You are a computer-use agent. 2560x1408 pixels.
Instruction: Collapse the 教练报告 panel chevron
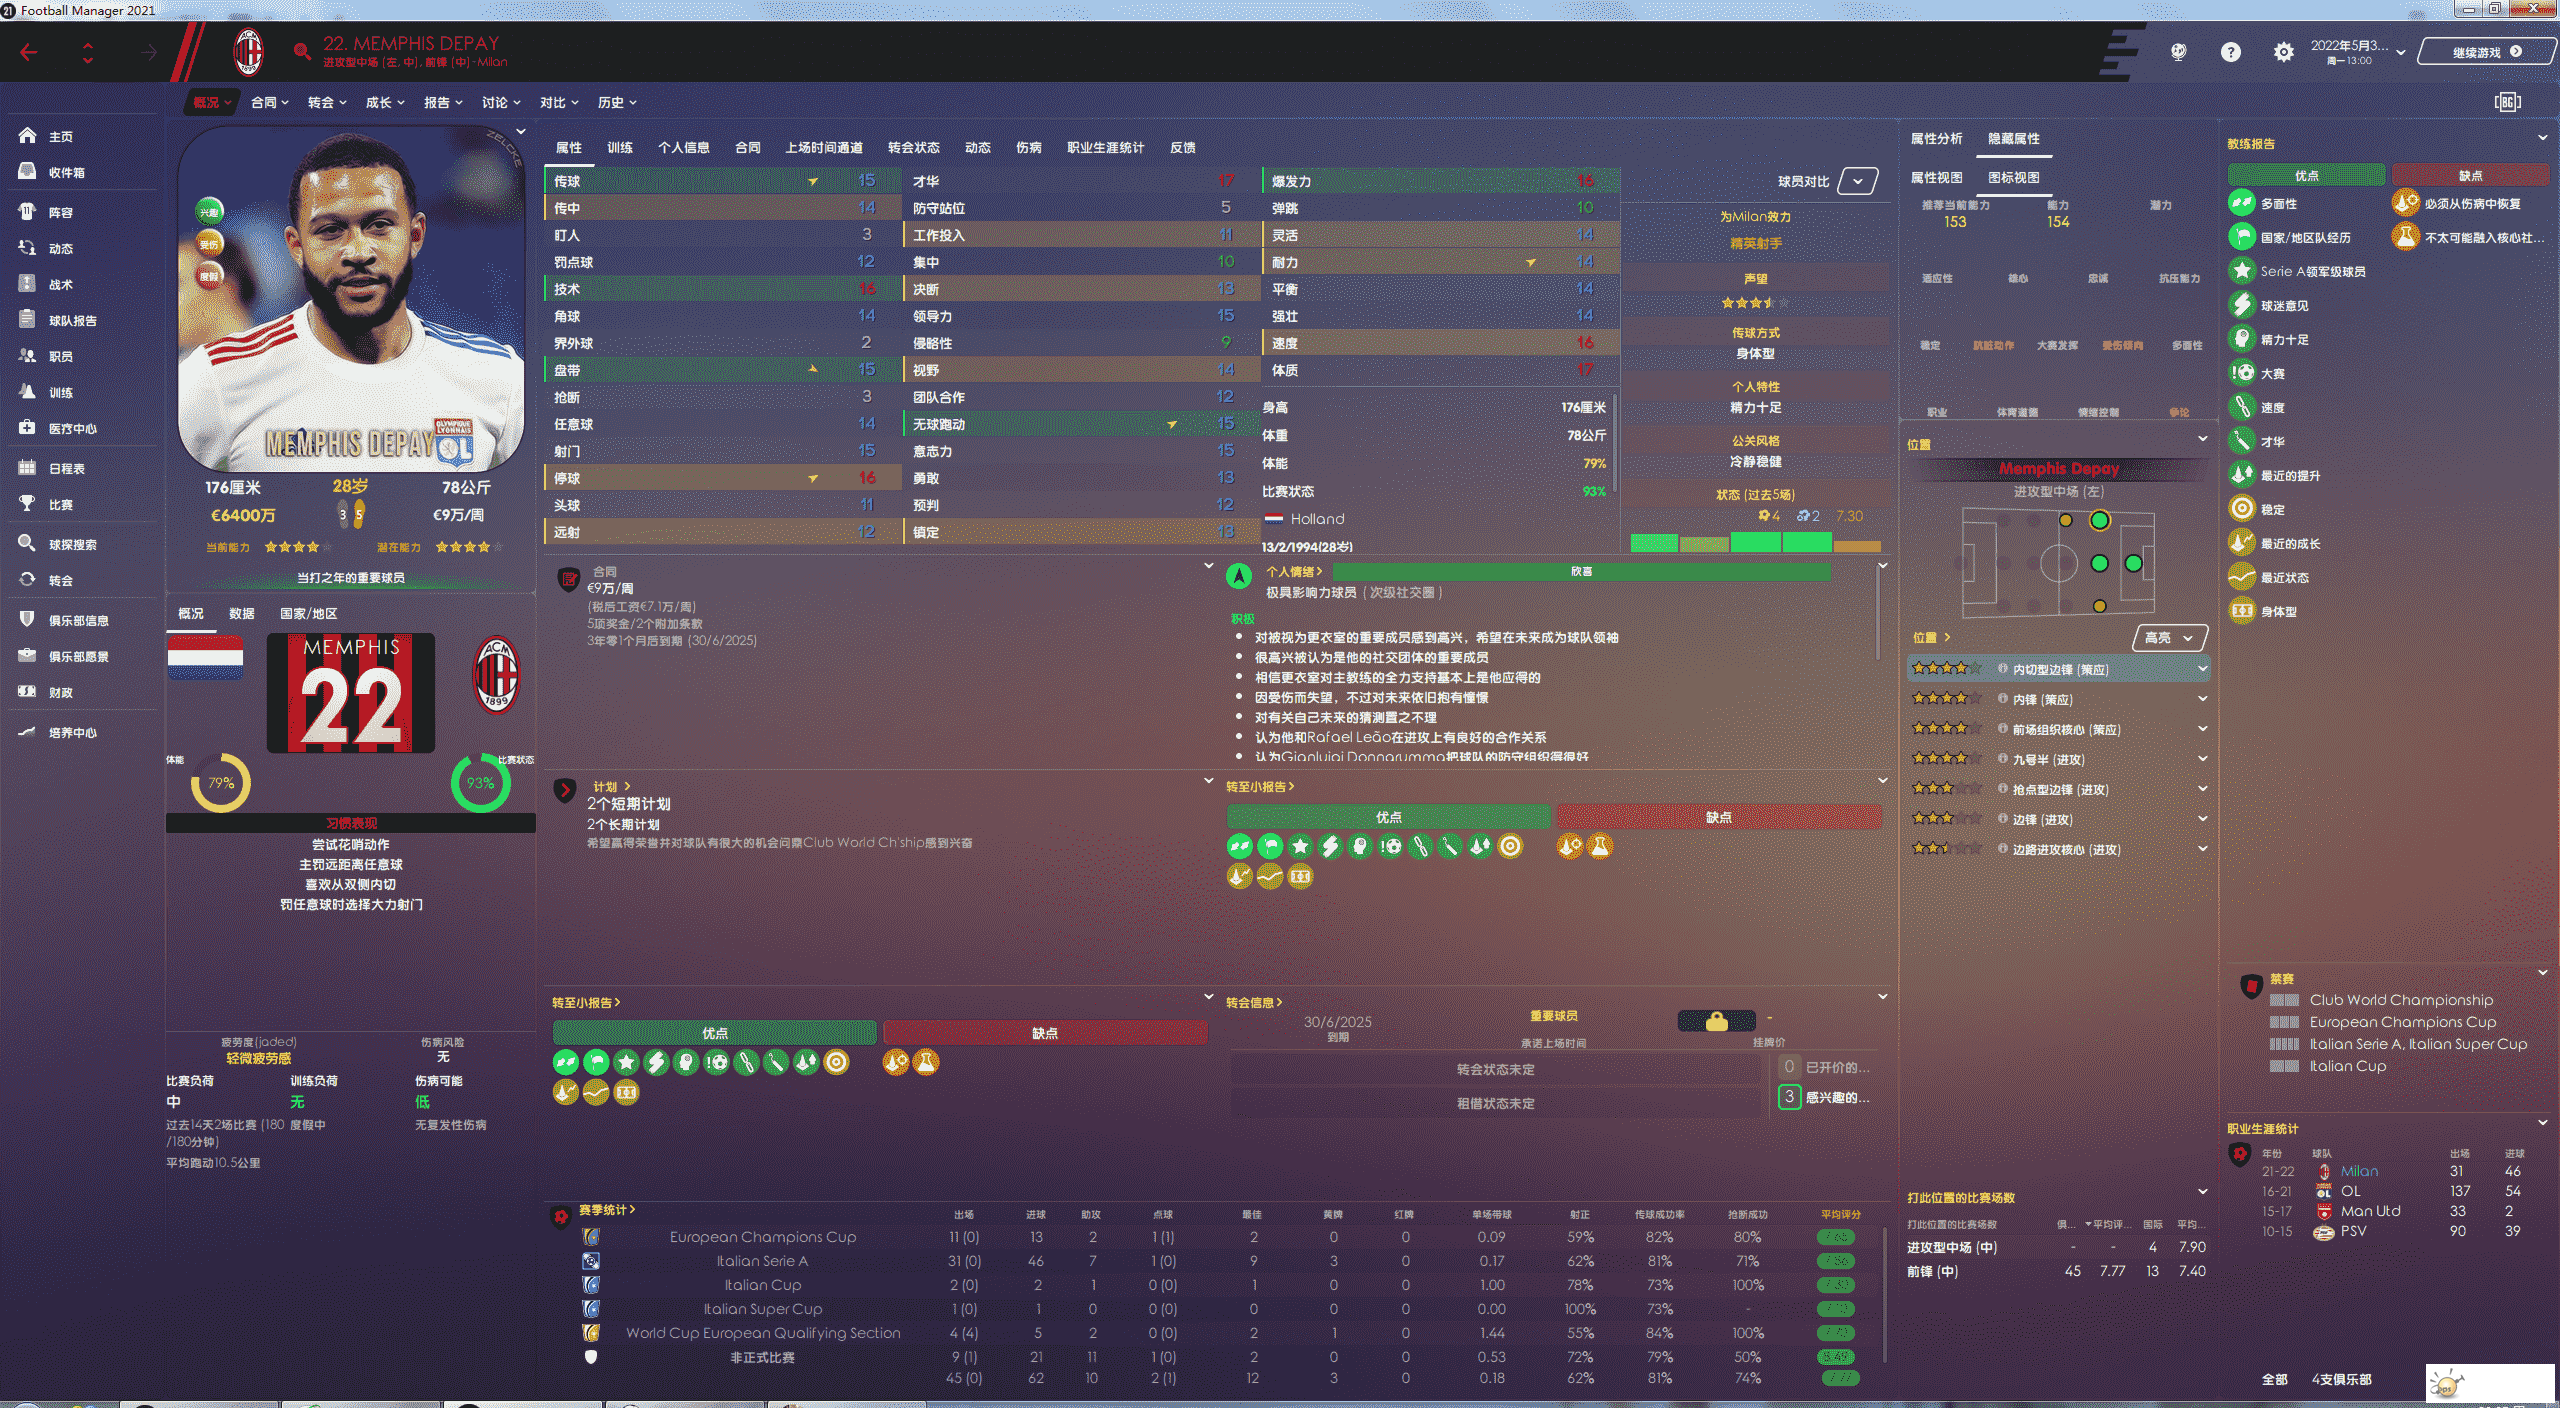[2542, 137]
